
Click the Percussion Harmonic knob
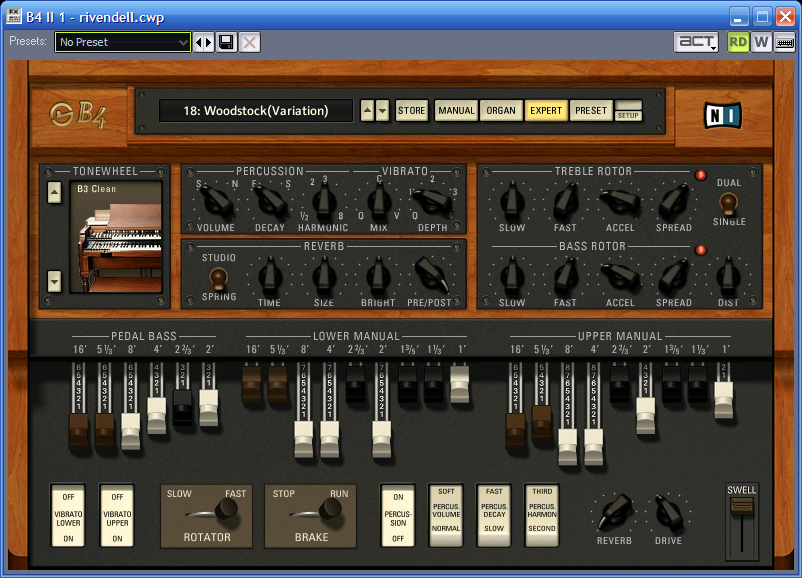click(x=324, y=201)
